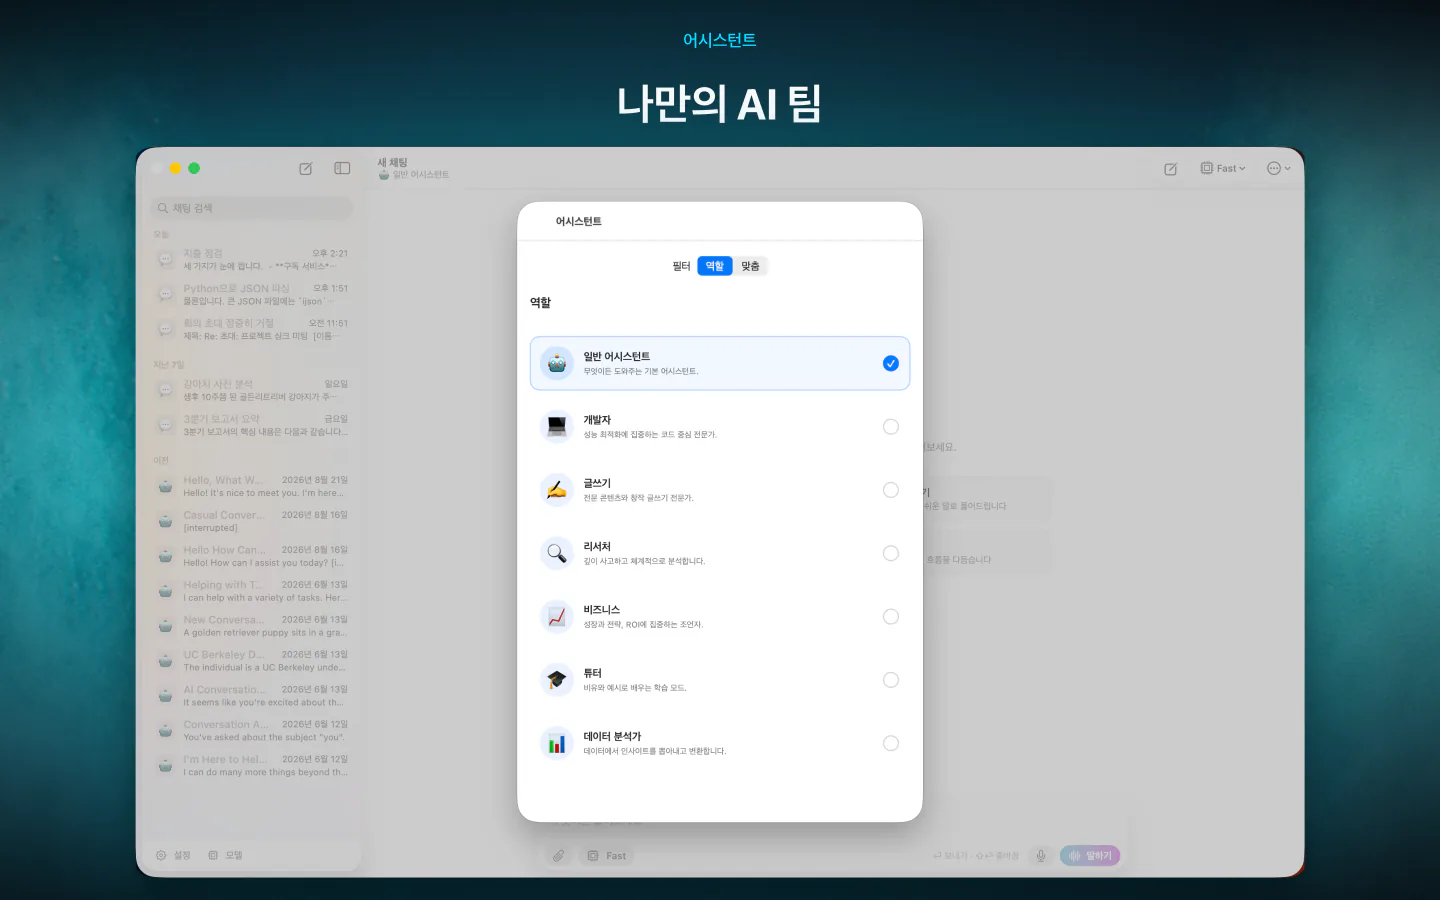Select the 데이터 분석가 radio button

[x=891, y=743]
